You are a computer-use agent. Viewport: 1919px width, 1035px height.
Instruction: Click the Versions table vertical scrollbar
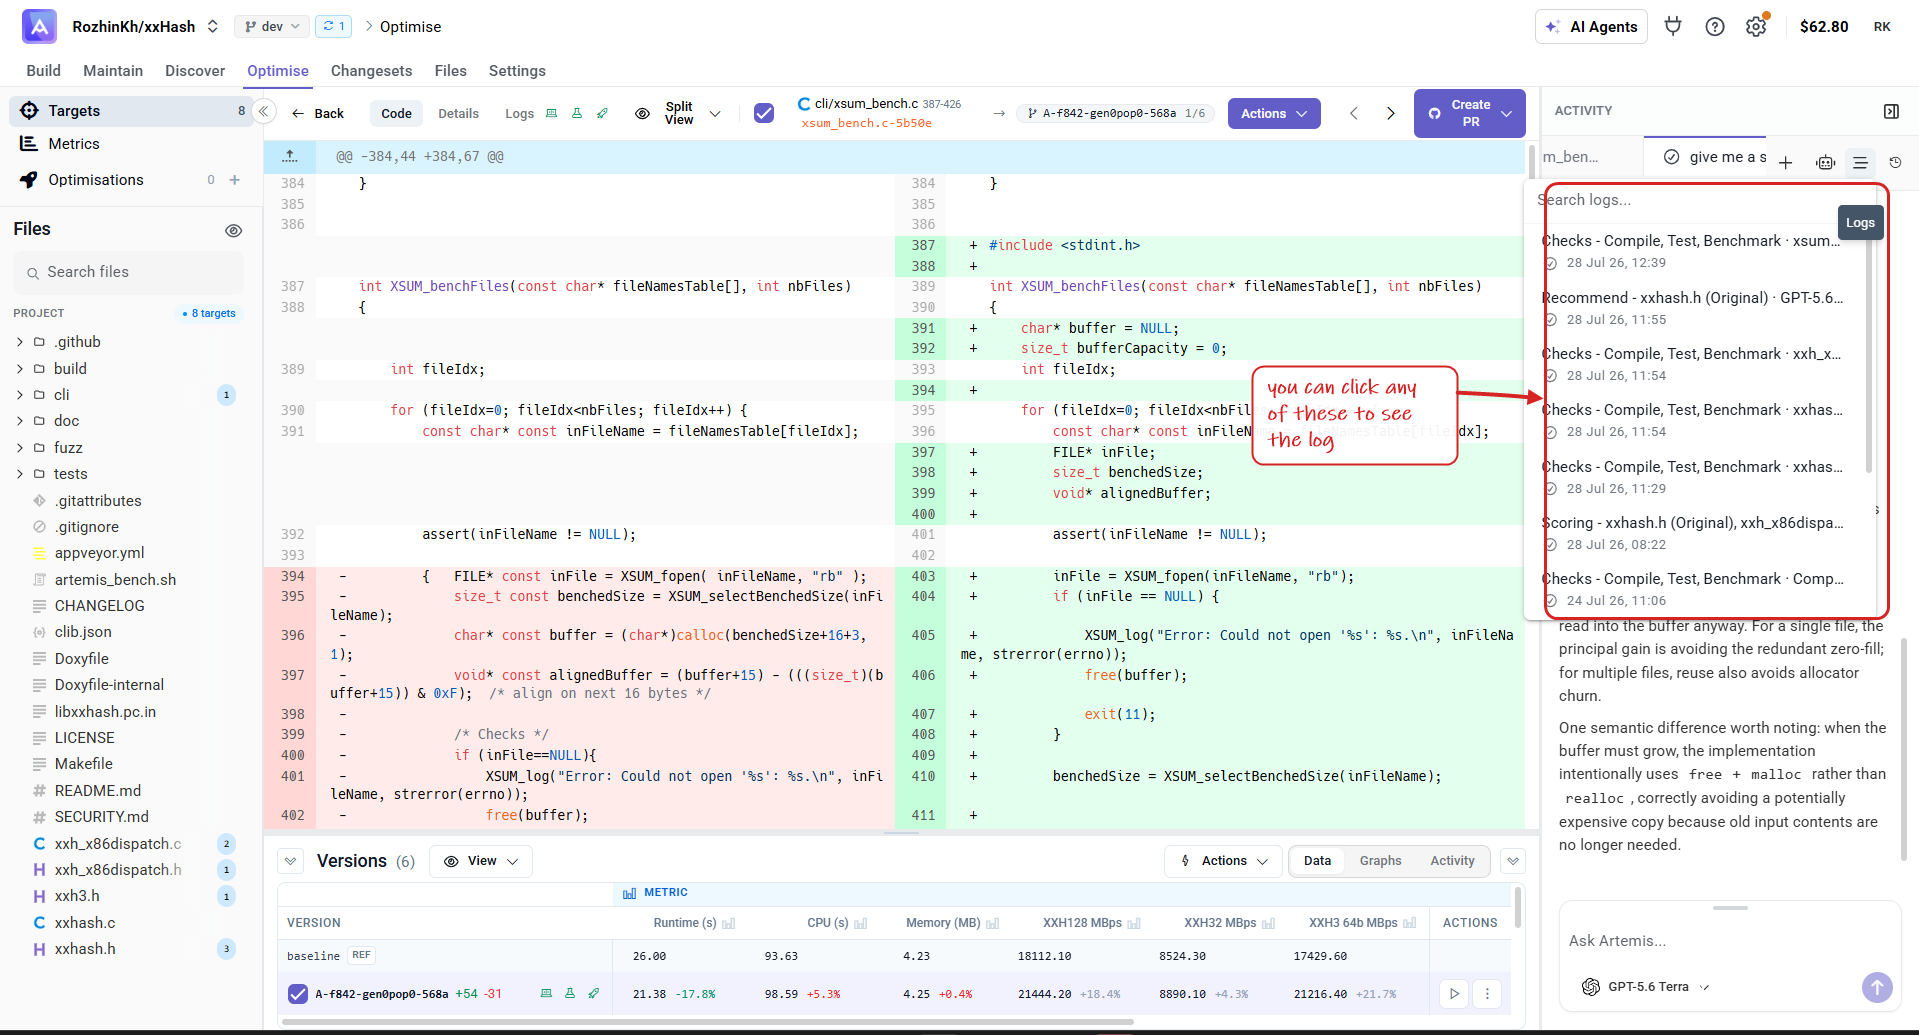click(x=1518, y=907)
